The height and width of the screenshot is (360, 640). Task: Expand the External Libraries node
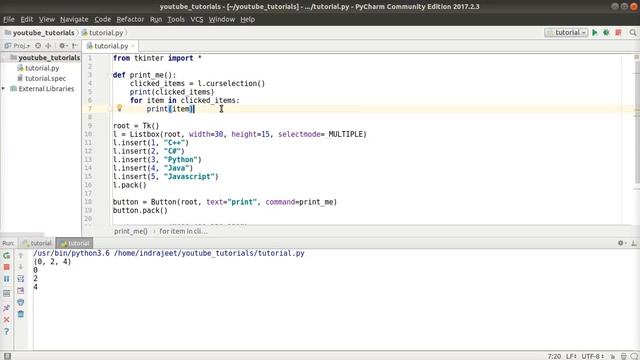tap(4, 89)
